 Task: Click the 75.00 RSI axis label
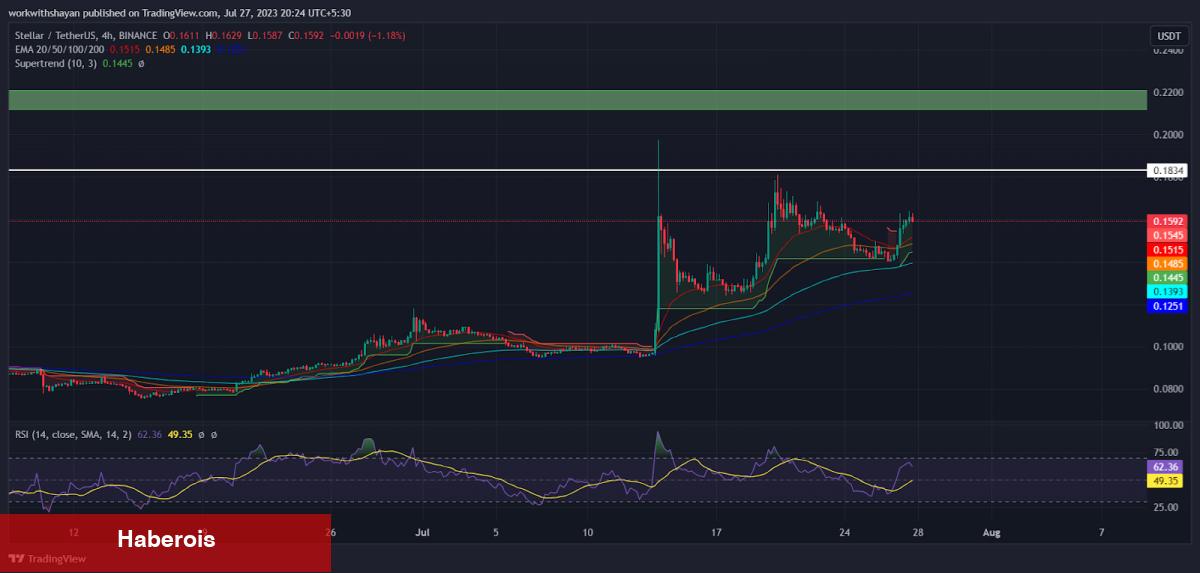point(1168,452)
